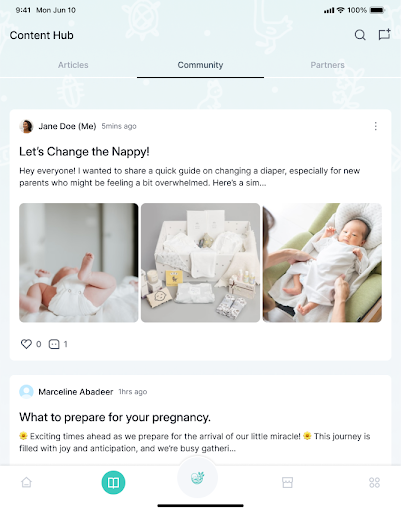Tap the new post compose icon
Image resolution: width=401 pixels, height=512 pixels.
(384, 35)
